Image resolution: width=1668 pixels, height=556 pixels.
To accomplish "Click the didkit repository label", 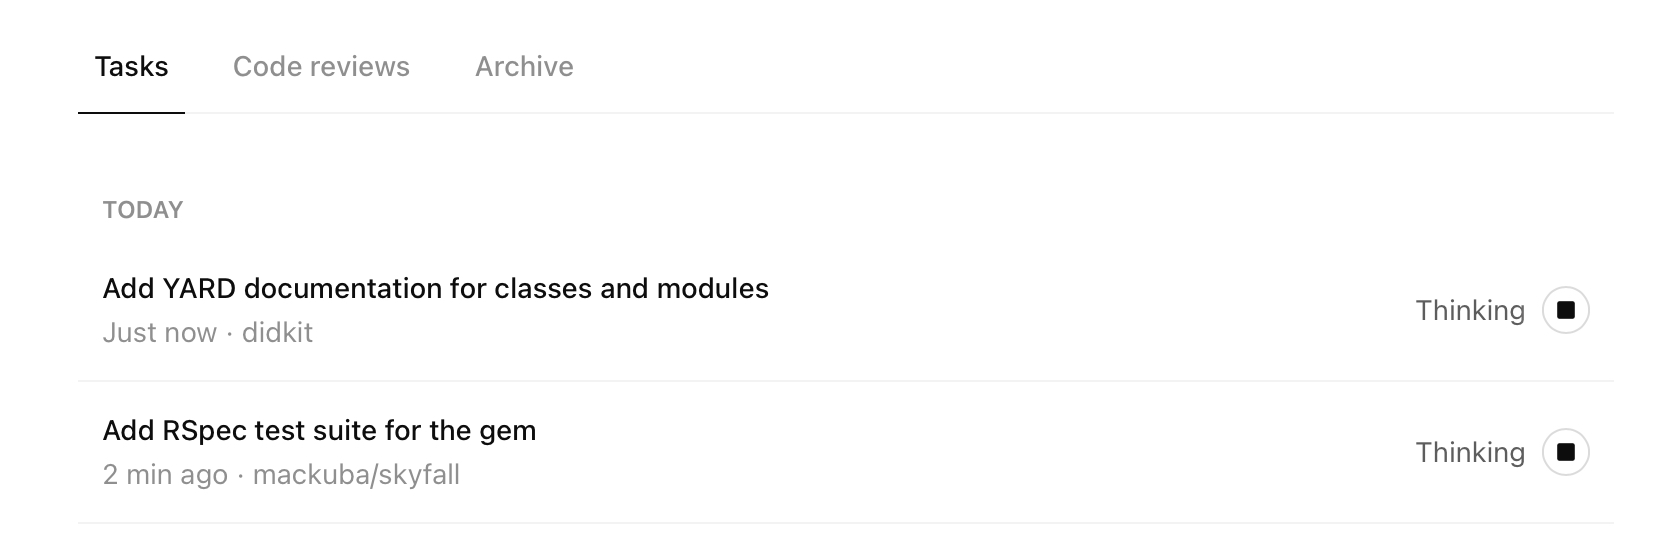I will point(277,332).
